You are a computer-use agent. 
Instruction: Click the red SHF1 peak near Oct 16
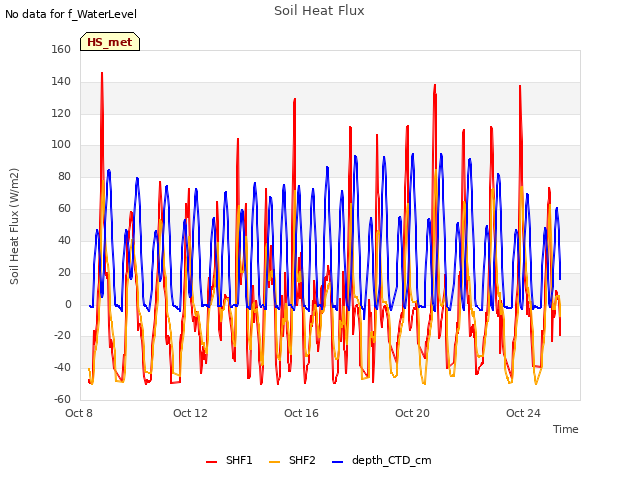click(x=294, y=99)
